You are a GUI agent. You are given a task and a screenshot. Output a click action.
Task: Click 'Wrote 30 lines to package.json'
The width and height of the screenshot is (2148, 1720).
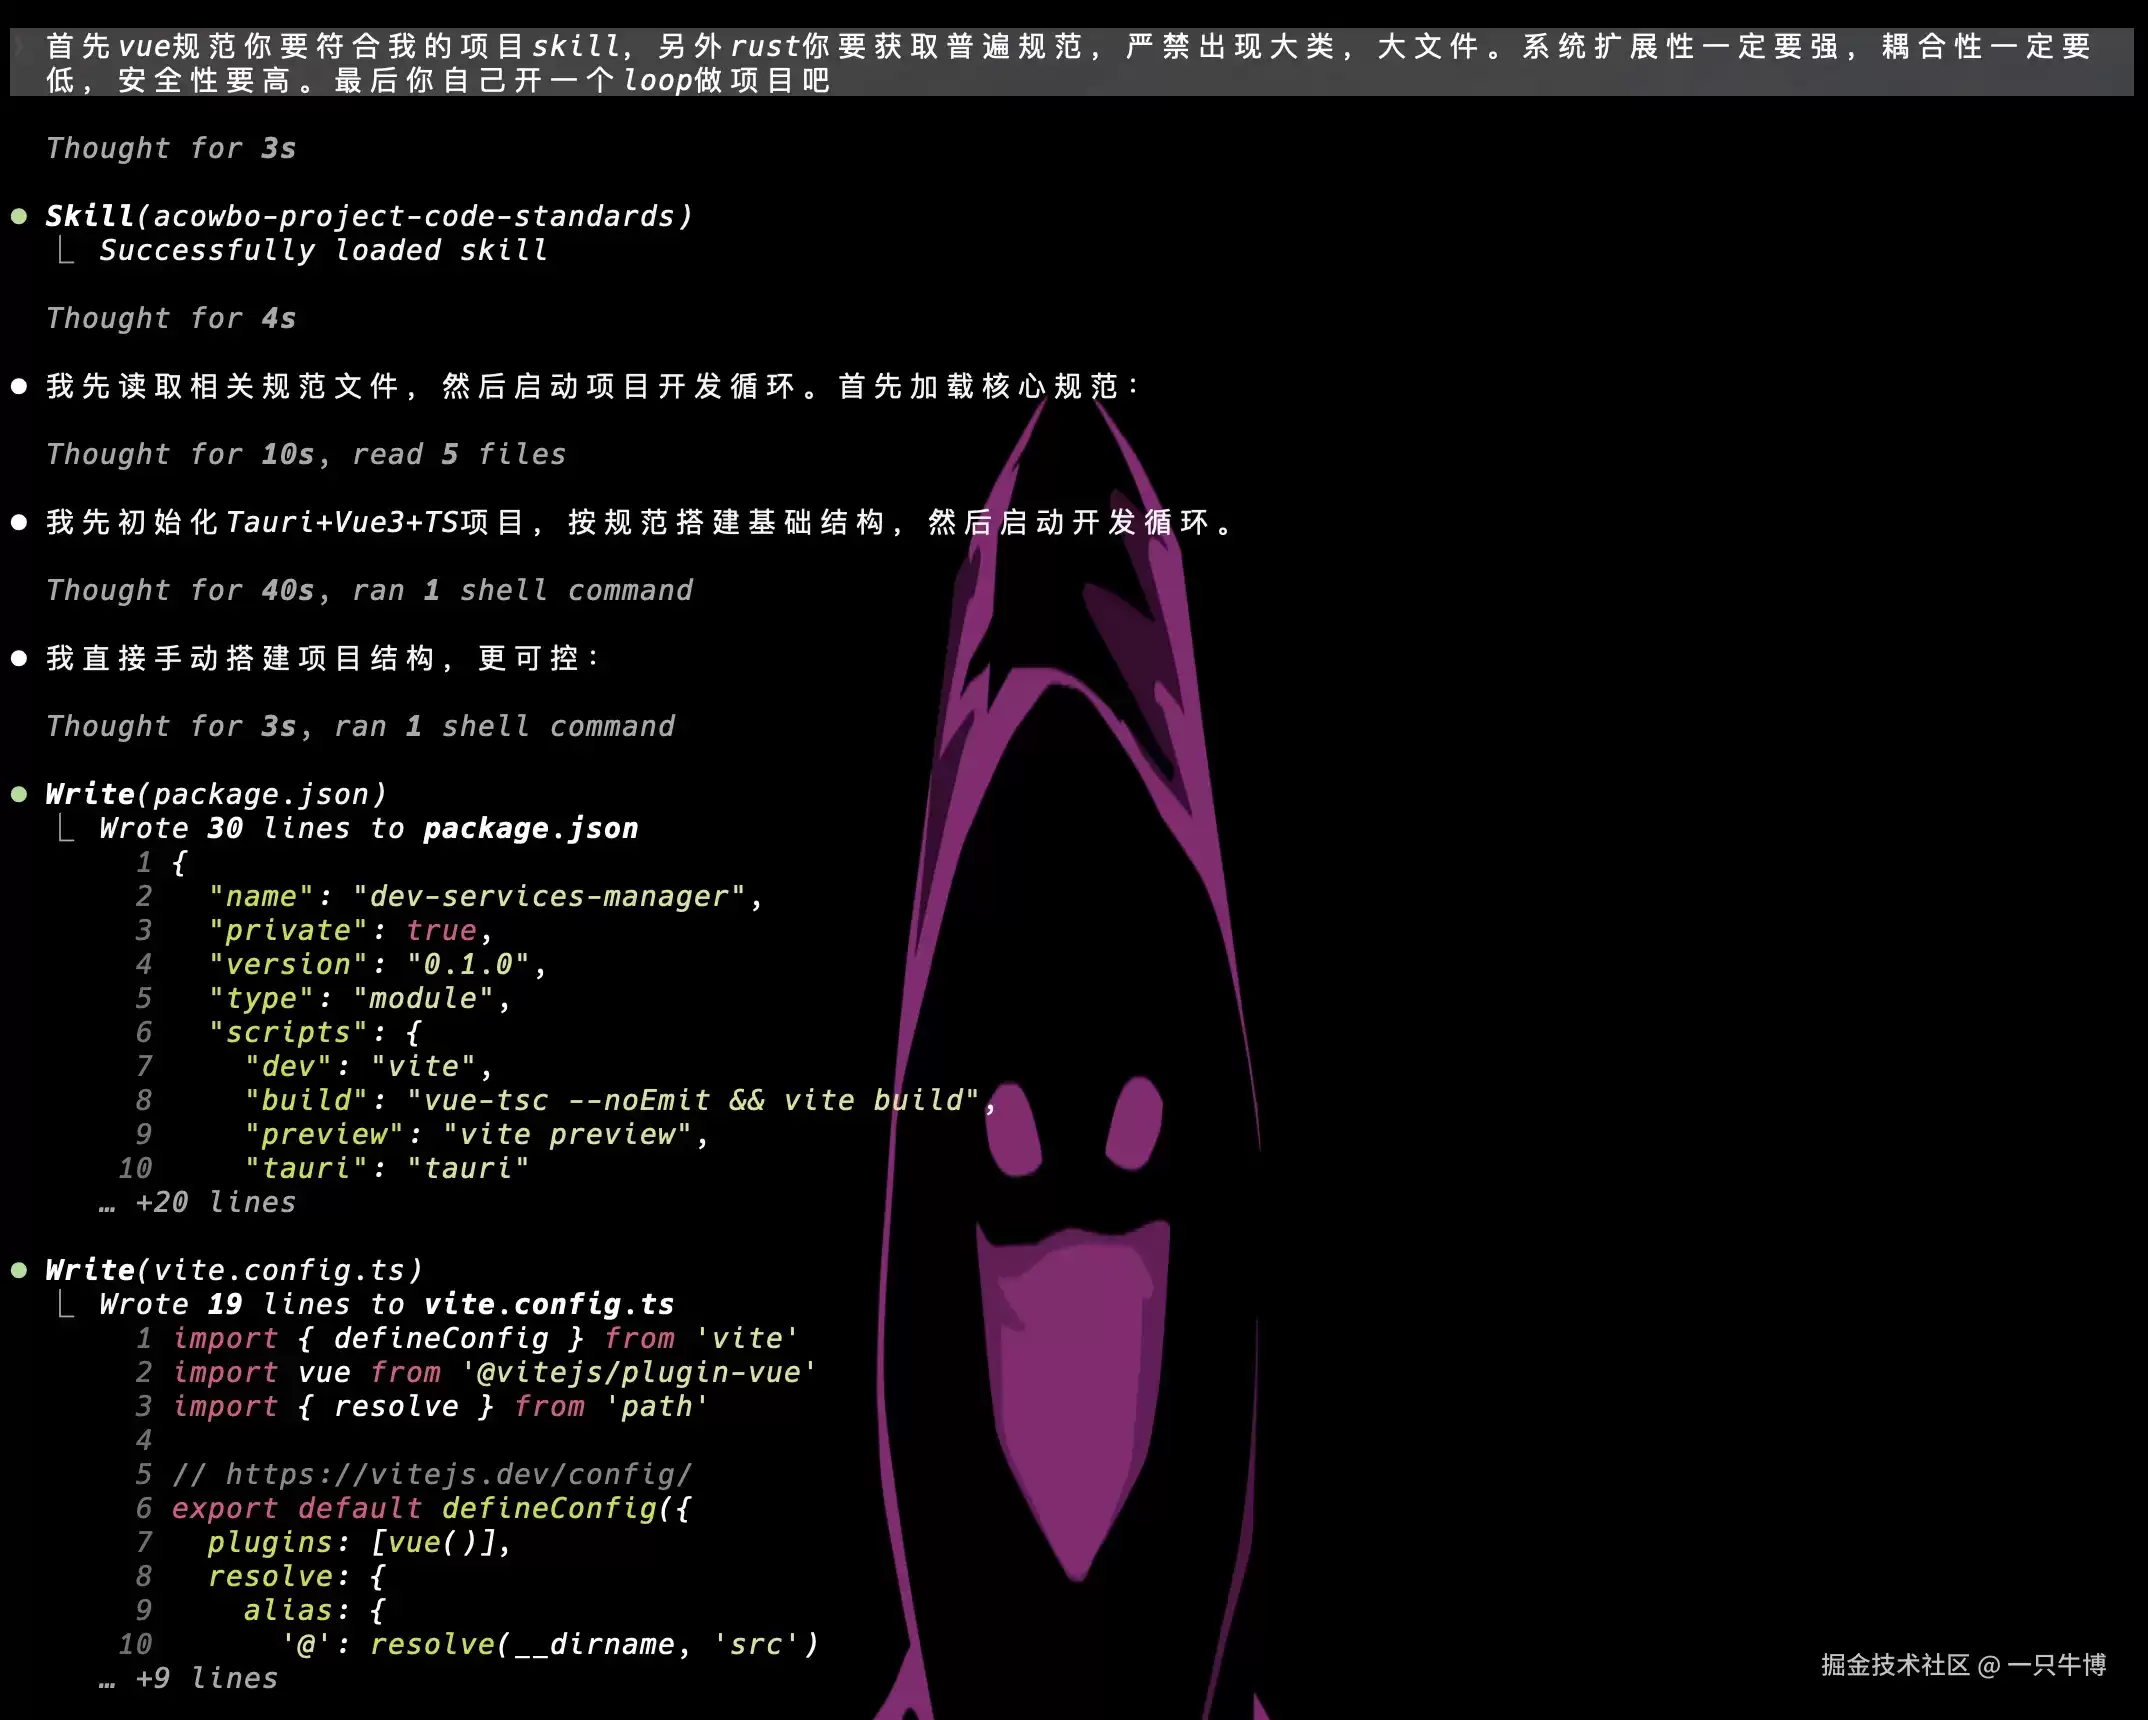point(368,828)
